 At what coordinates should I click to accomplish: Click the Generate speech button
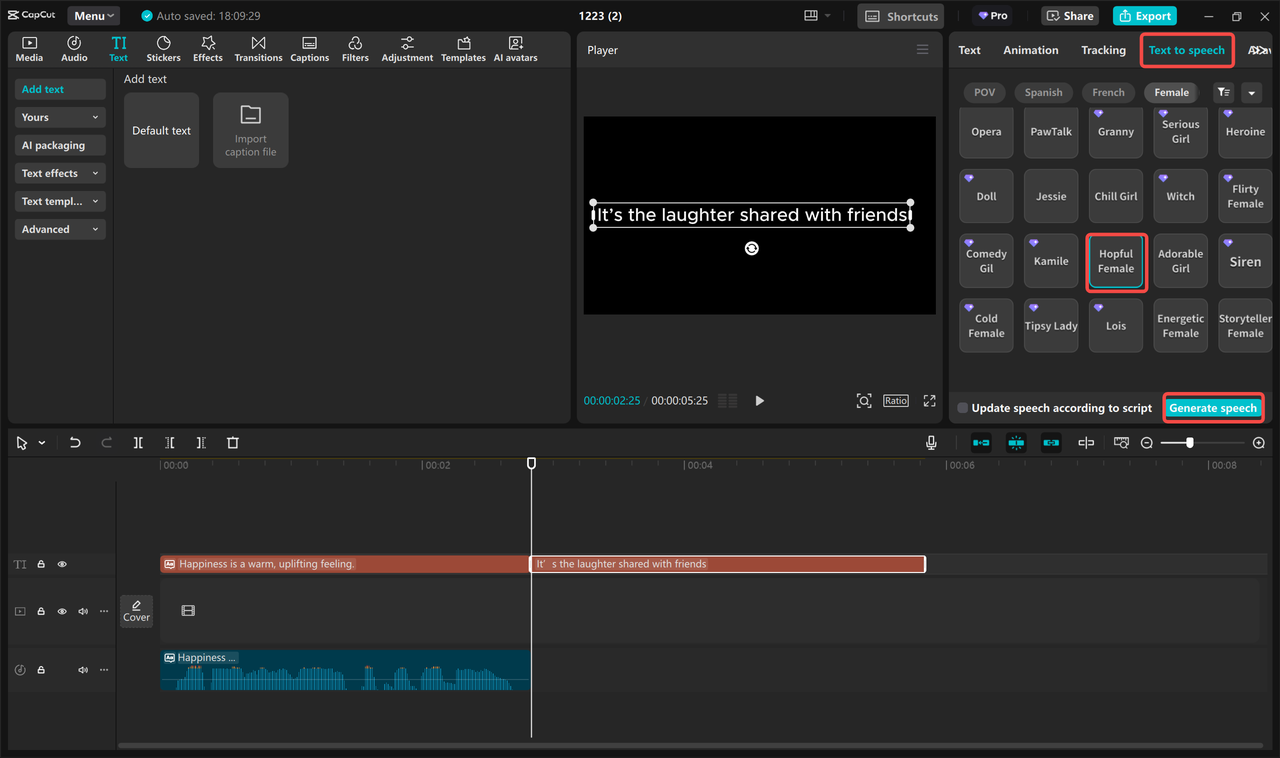pos(1212,408)
